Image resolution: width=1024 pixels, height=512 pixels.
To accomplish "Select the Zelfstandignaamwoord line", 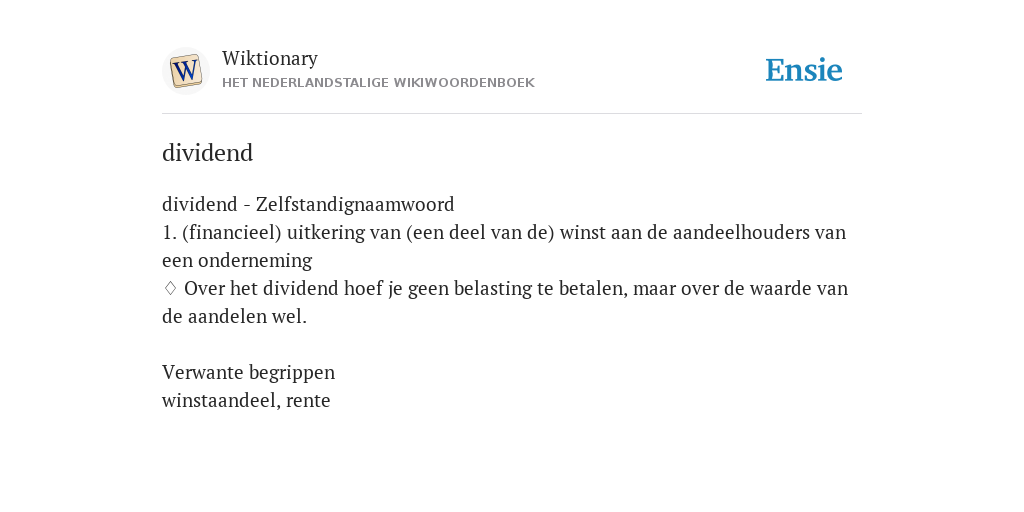I will pos(308,204).
